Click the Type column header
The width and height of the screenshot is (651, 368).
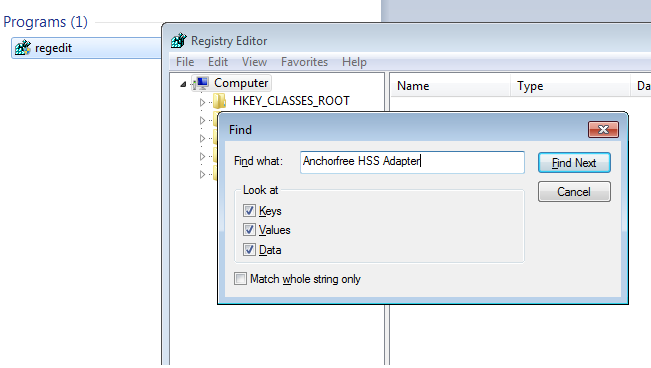570,86
